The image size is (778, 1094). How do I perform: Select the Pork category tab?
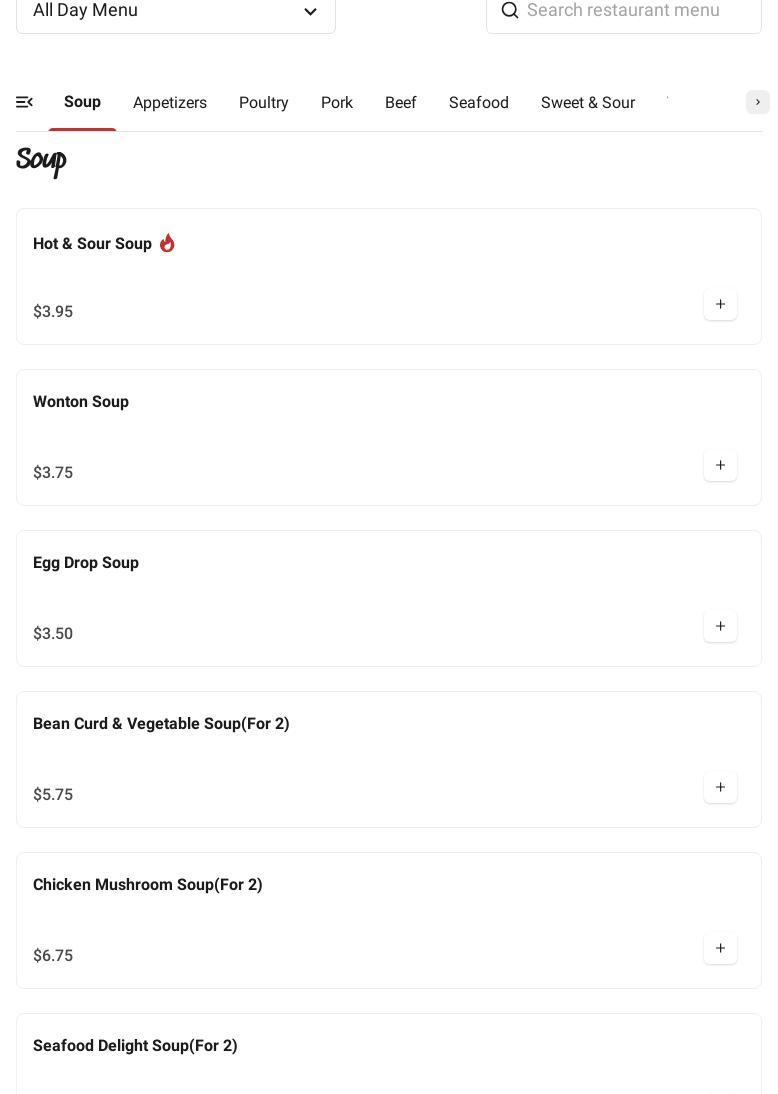[337, 103]
